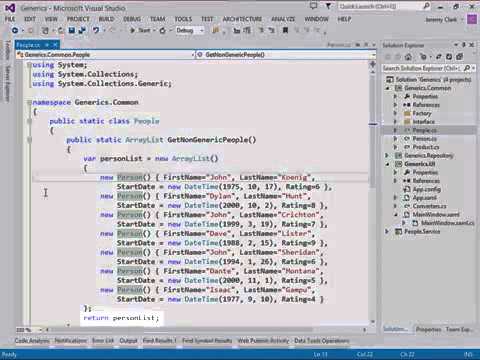Open the Generics.Common.People class dropdown
Viewport: 480px width, 360px height.
click(106, 55)
